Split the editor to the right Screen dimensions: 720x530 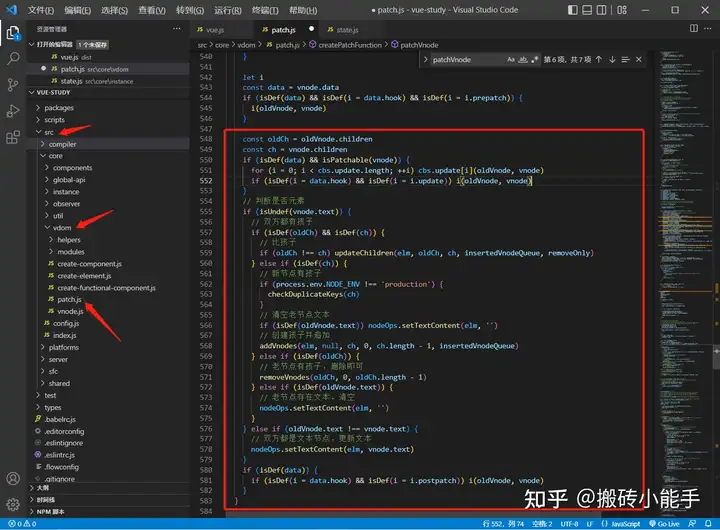pyautogui.click(x=694, y=28)
